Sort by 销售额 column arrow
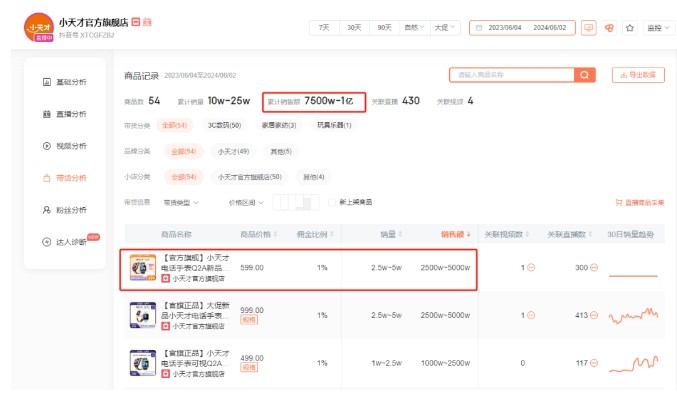 point(468,234)
